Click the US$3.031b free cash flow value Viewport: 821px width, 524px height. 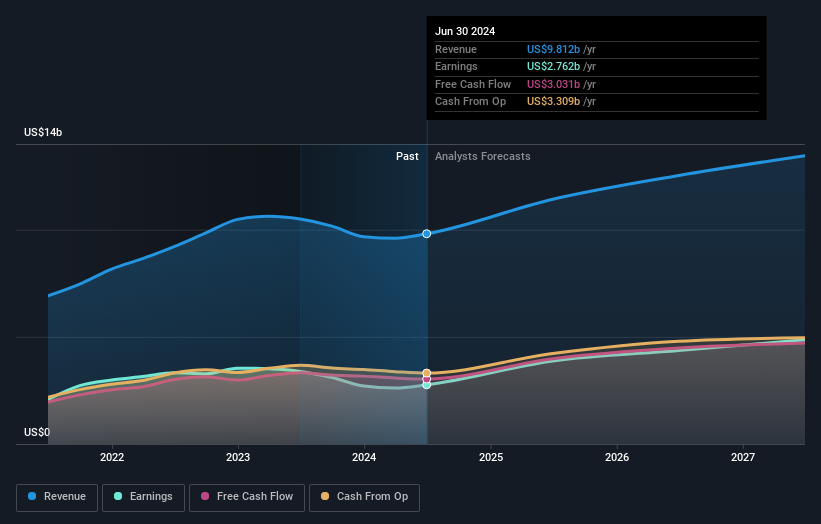click(553, 84)
